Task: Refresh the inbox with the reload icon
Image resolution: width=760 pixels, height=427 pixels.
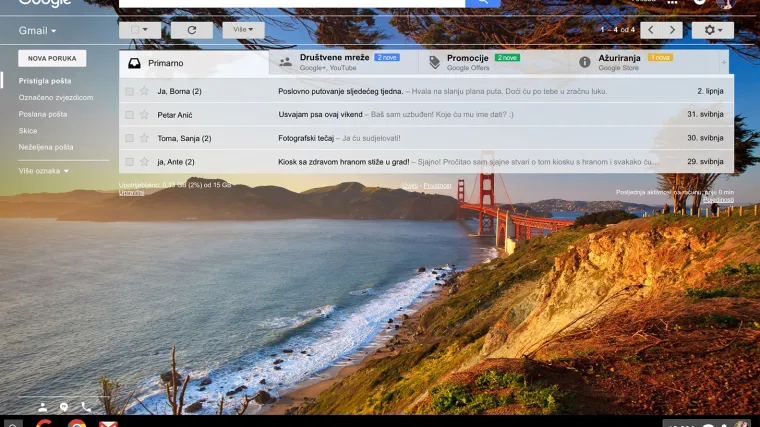Action: [x=191, y=30]
